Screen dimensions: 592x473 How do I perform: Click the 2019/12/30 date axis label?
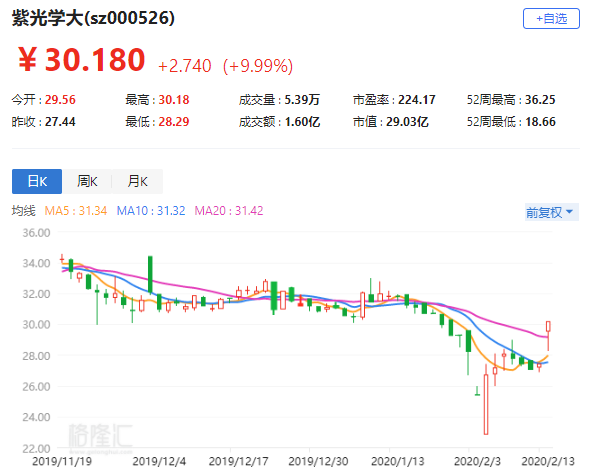[318, 461]
